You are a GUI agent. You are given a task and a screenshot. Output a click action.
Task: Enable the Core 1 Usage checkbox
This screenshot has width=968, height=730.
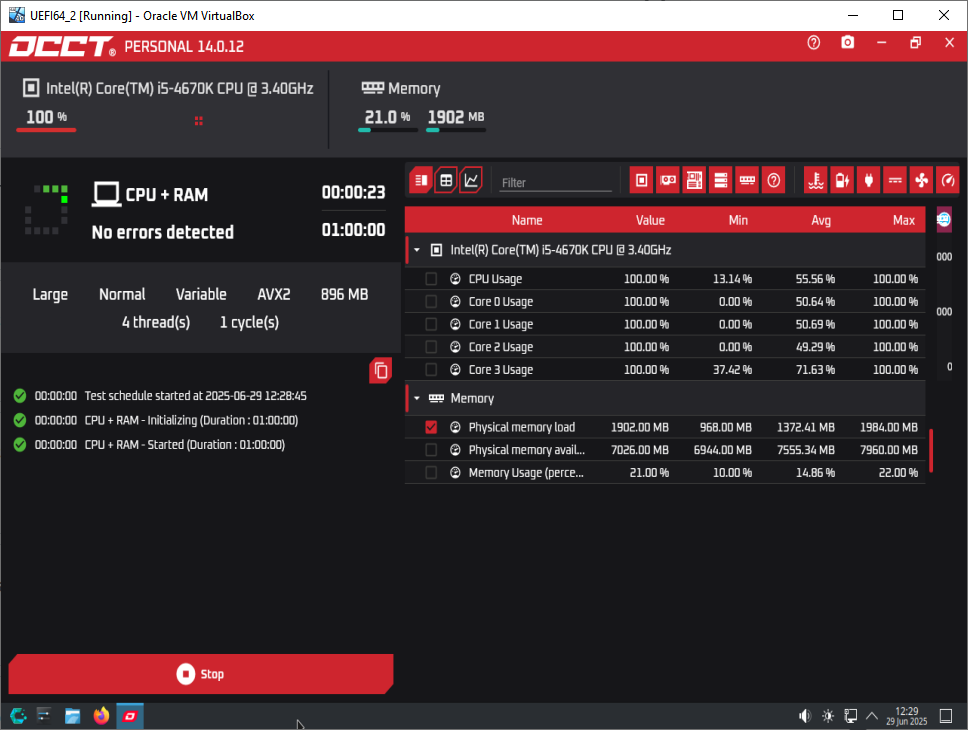click(431, 324)
